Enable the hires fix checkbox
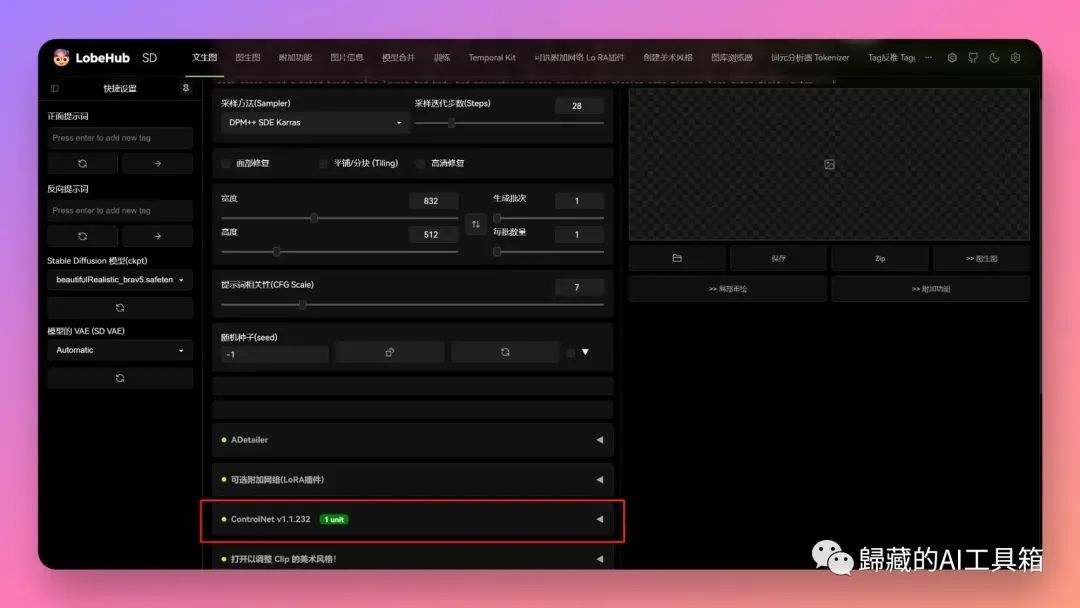This screenshot has height=608, width=1080. 420,163
